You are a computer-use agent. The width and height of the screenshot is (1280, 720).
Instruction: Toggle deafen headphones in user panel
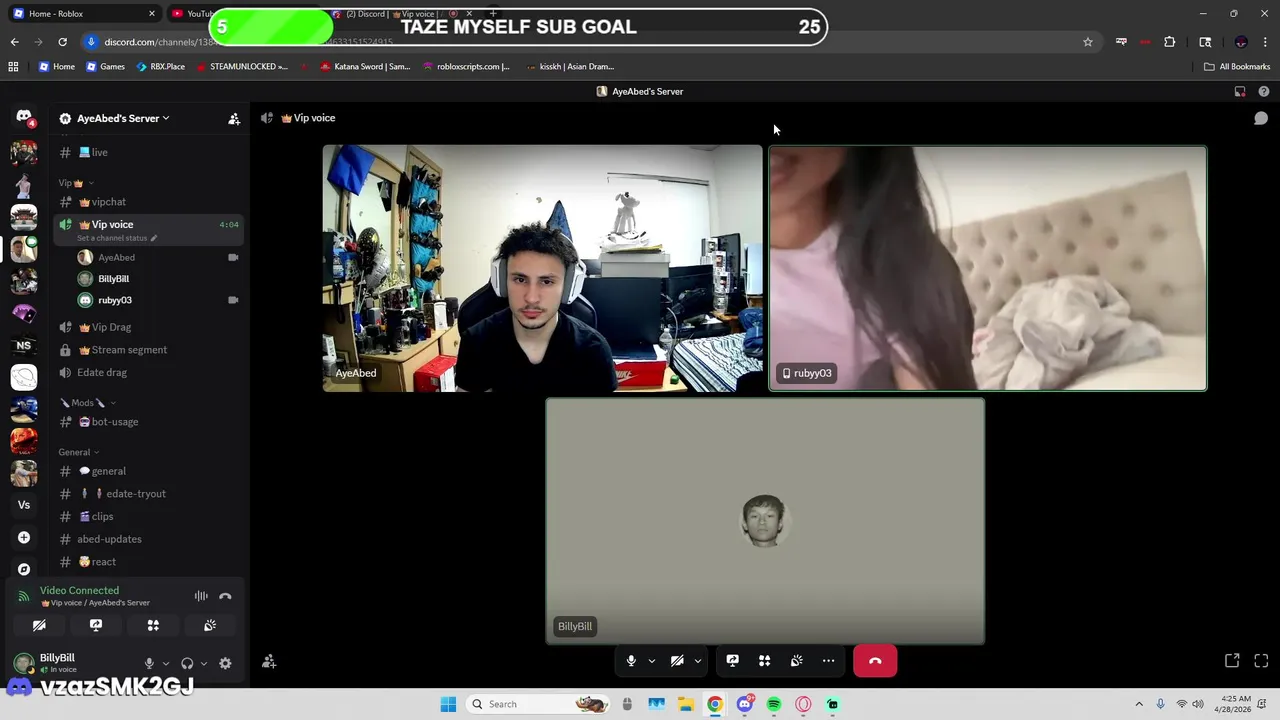(x=187, y=663)
